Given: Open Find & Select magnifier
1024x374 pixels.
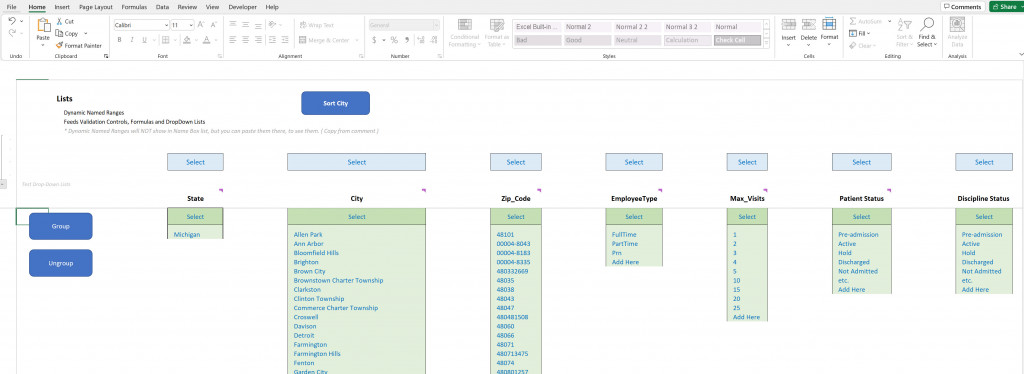Looking at the screenshot, I should pos(927,24).
